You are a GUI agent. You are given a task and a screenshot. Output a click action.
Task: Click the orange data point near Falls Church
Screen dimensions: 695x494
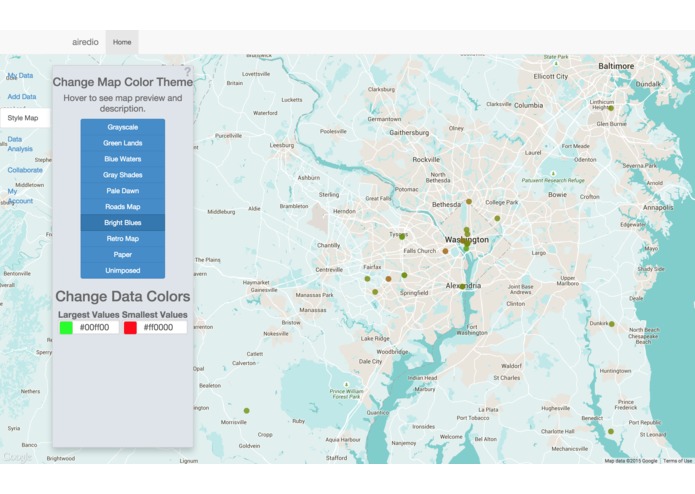(445, 251)
